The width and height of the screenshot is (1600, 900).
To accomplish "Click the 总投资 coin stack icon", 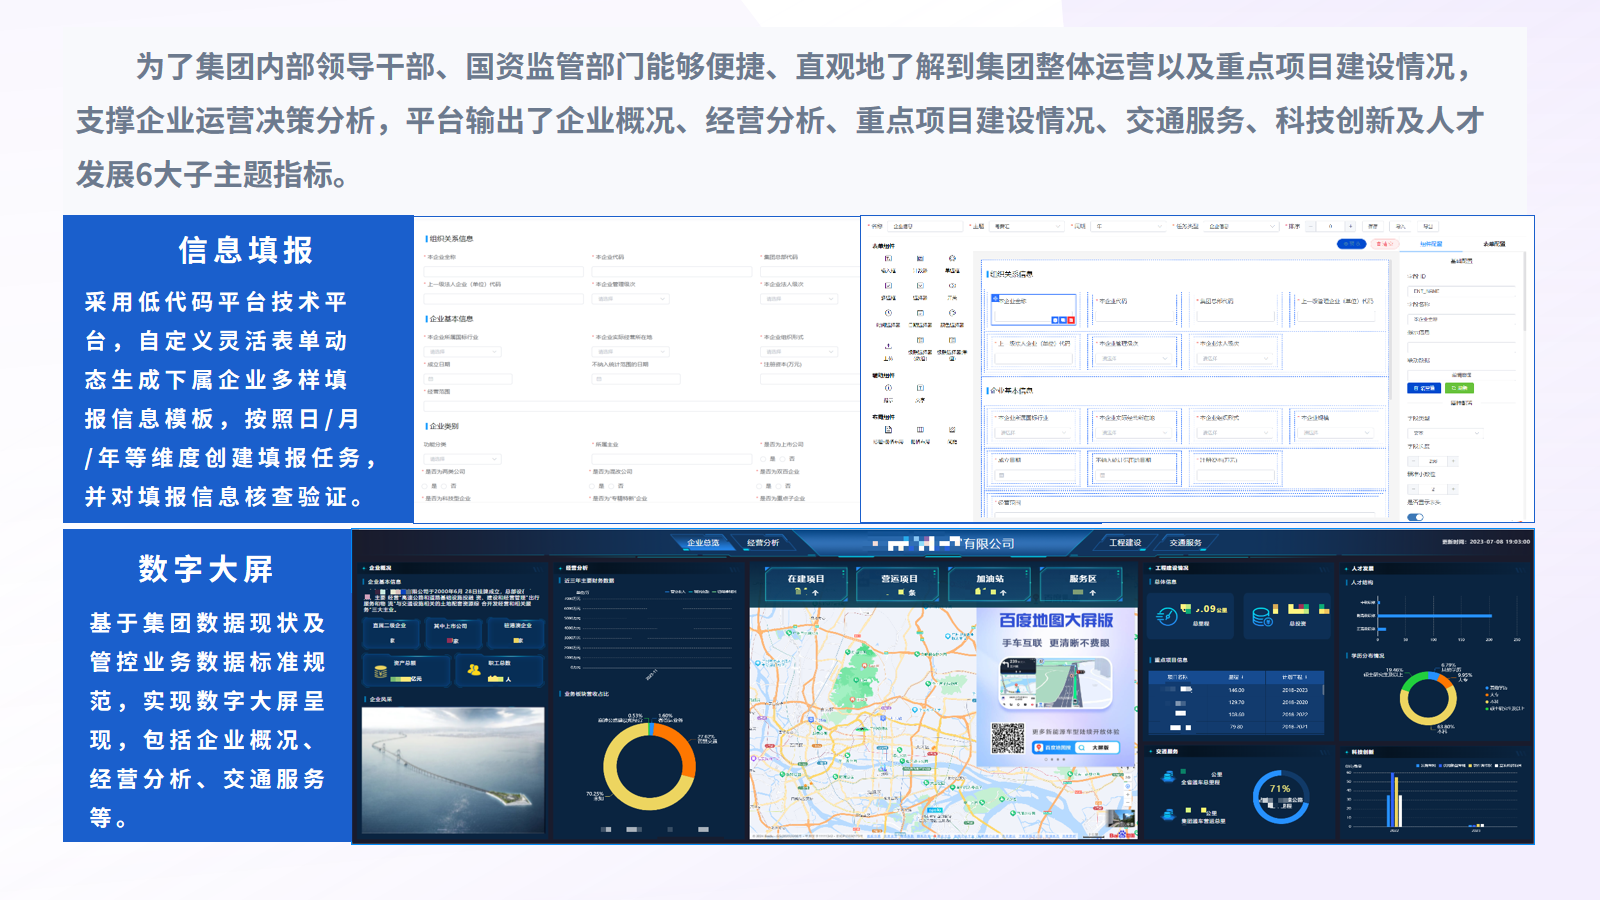I will (x=1262, y=616).
